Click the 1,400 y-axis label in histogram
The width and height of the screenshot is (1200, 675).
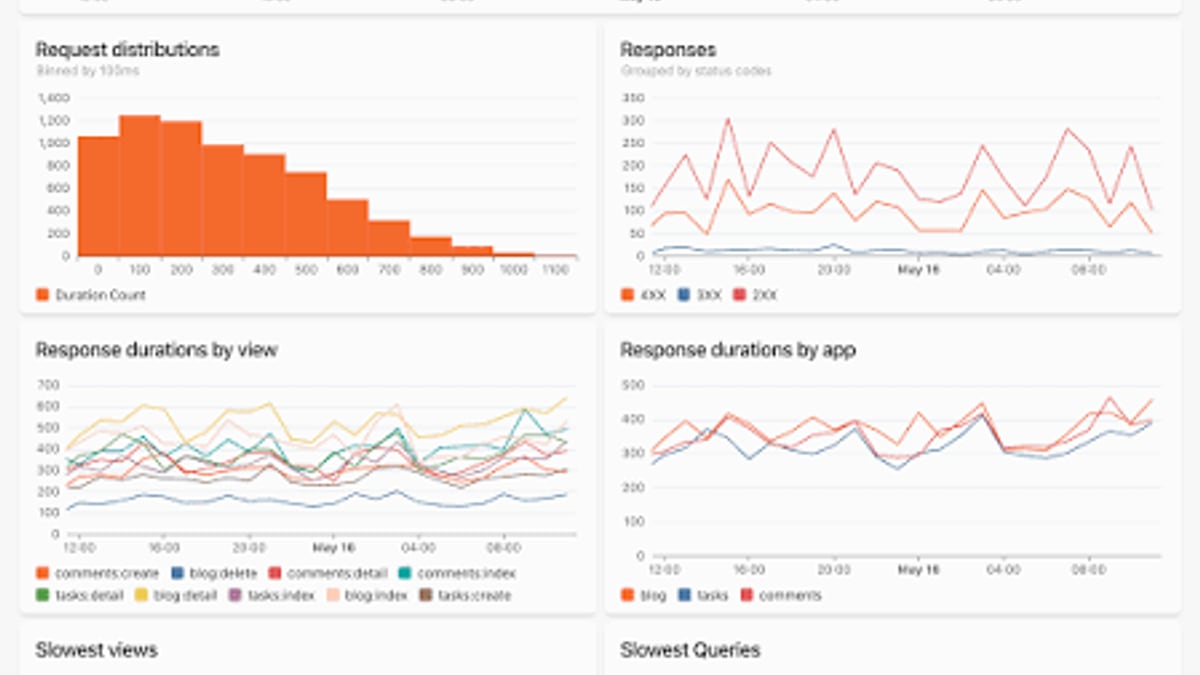point(54,98)
